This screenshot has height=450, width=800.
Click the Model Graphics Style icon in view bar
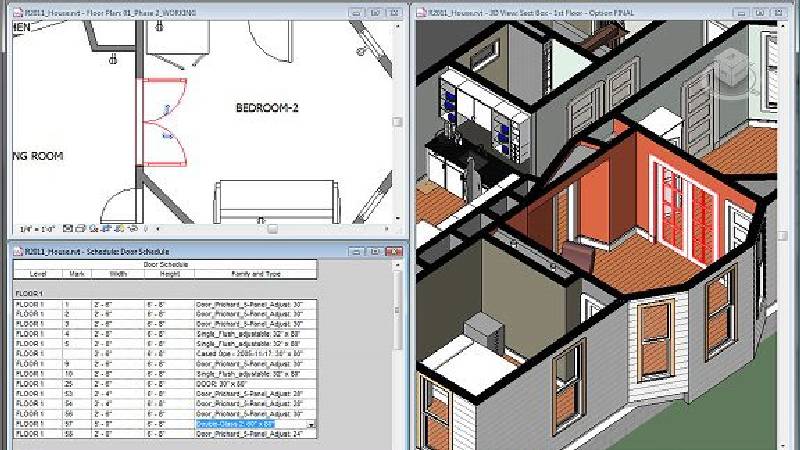(x=80, y=229)
